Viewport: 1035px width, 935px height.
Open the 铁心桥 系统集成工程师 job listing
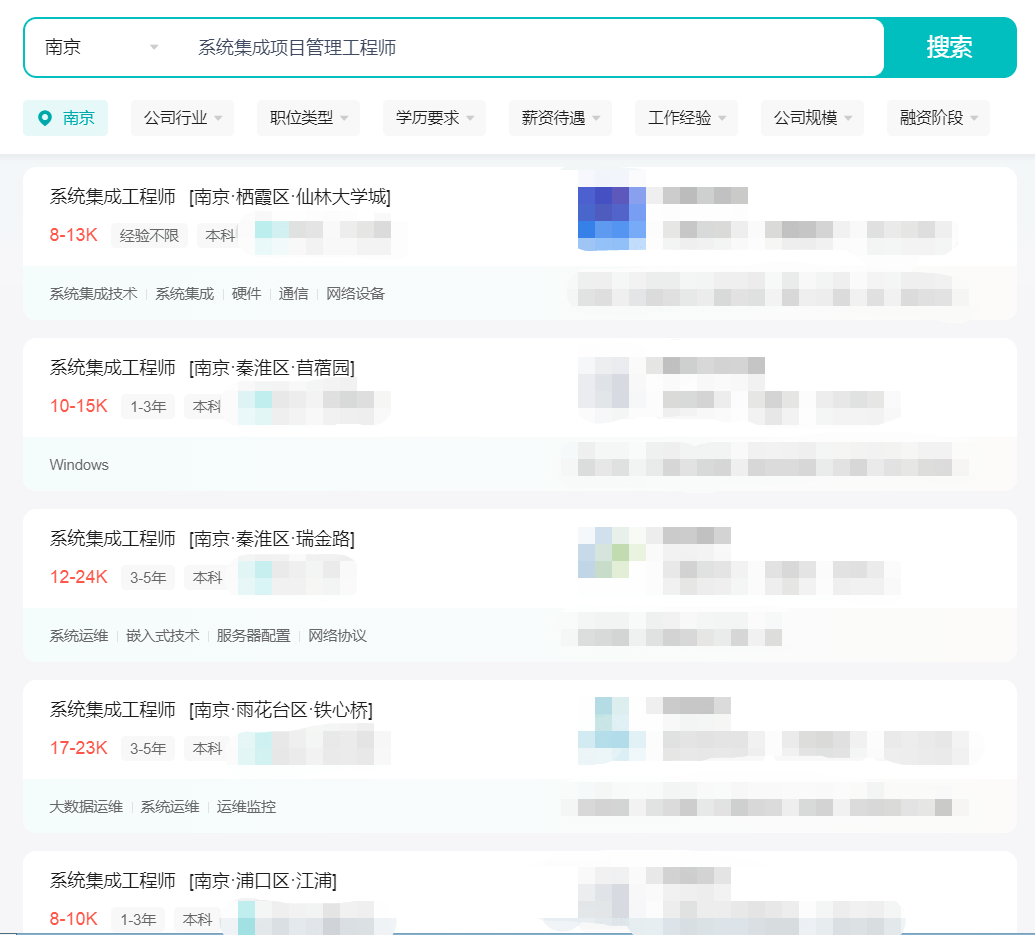click(211, 710)
